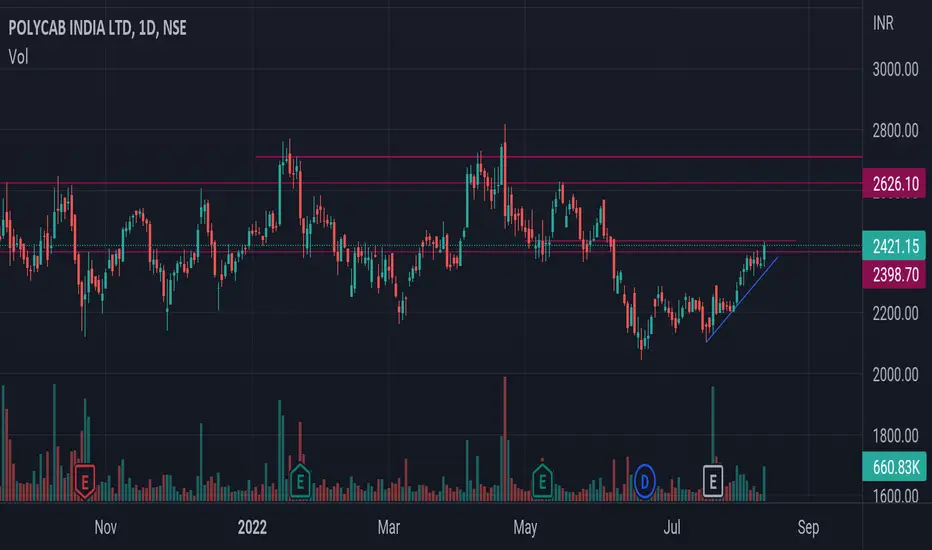This screenshot has width=932, height=550.
Task: Click the POLYCAB INDIA LTD symbol title
Action: point(97,28)
